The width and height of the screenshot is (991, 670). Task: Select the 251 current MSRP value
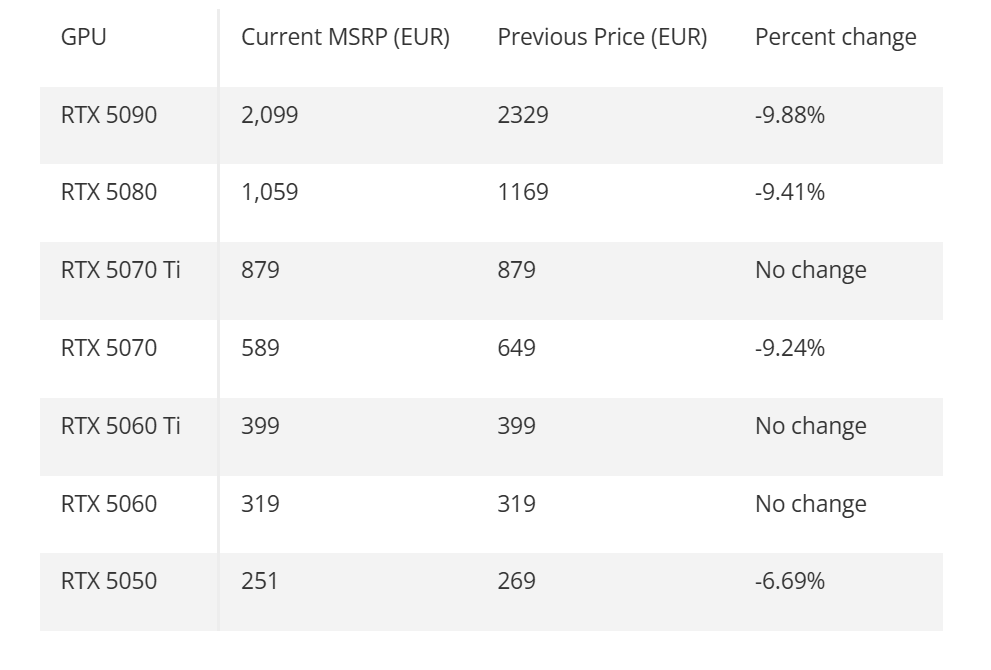tap(259, 581)
